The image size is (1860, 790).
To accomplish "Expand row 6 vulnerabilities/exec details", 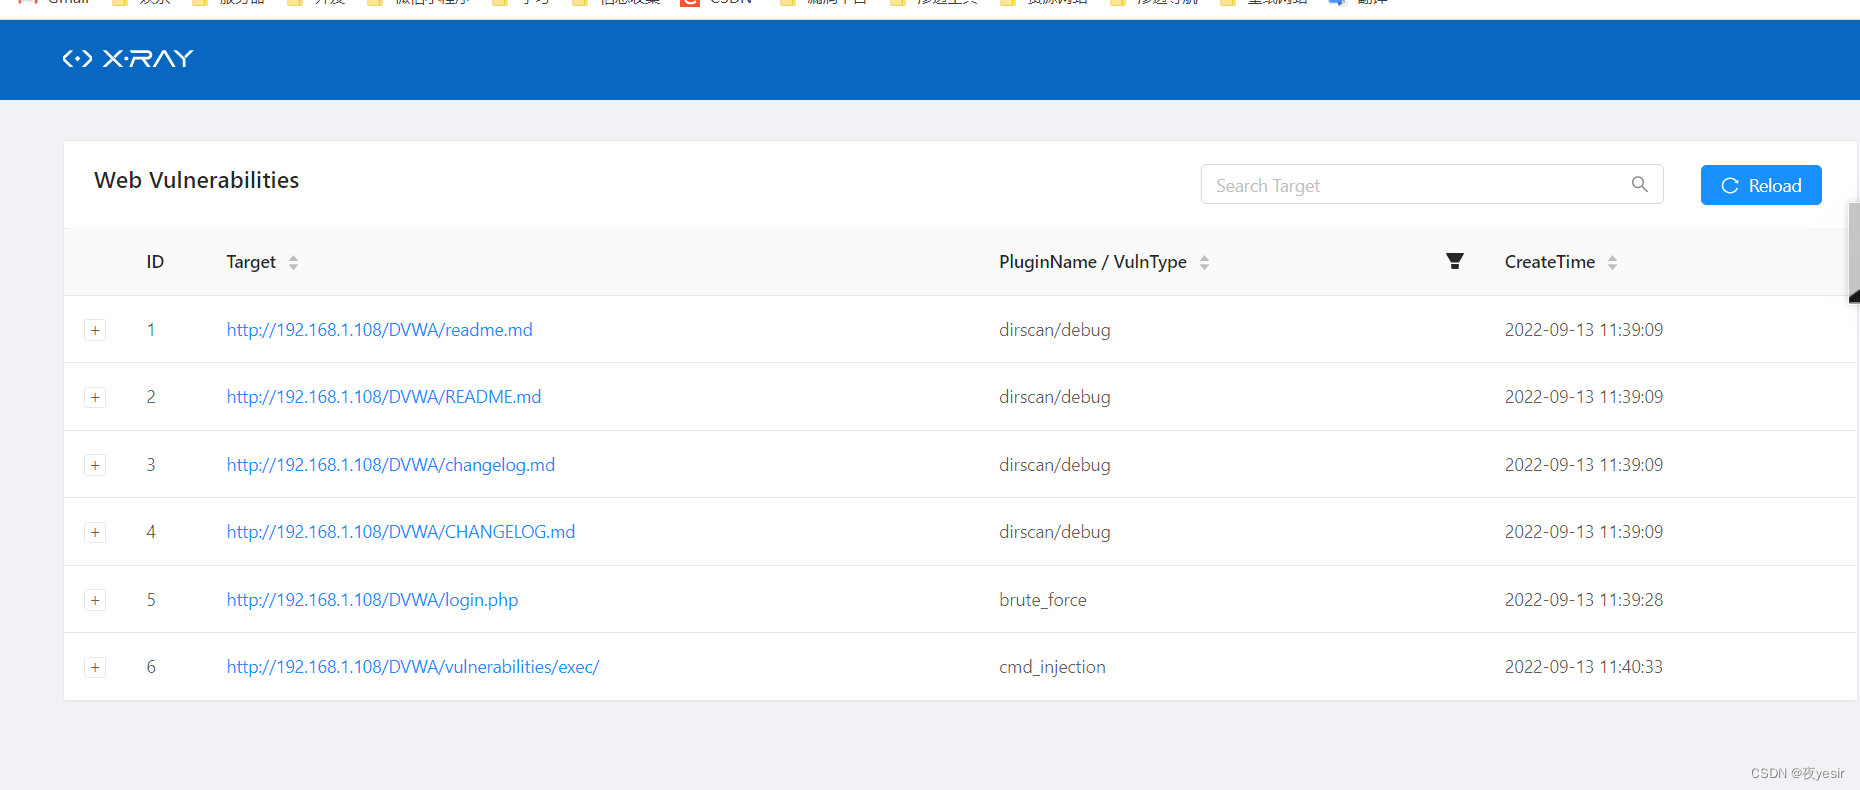I will 95,667.
